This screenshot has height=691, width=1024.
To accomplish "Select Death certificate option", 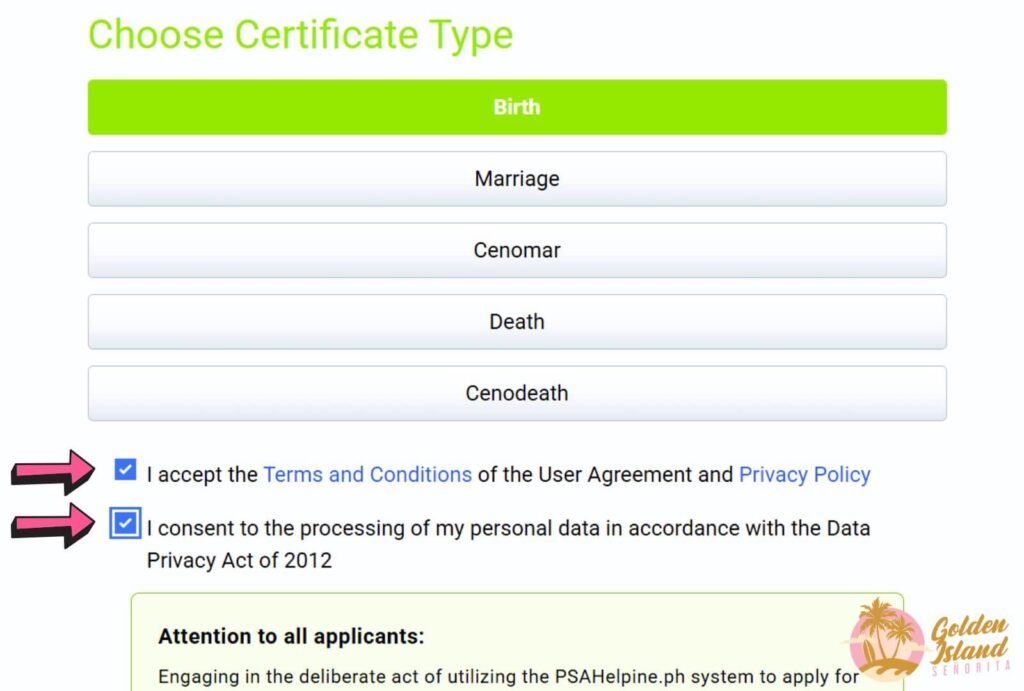I will (x=516, y=321).
